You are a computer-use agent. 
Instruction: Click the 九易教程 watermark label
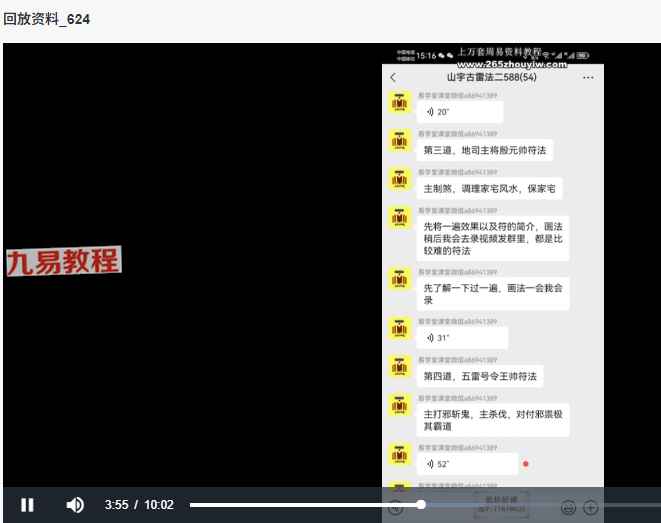pyautogui.click(x=64, y=261)
